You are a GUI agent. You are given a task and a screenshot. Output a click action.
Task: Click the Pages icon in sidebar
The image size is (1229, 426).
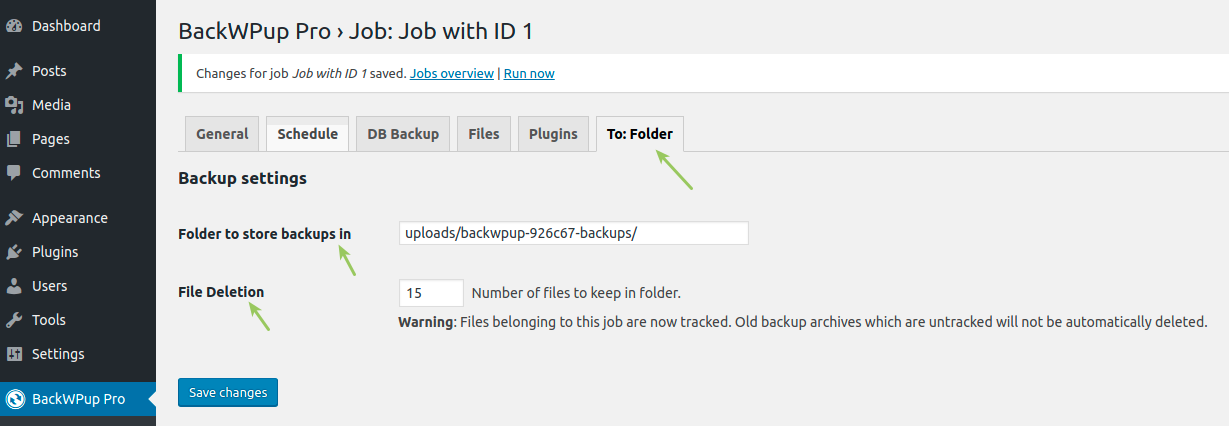[14, 139]
